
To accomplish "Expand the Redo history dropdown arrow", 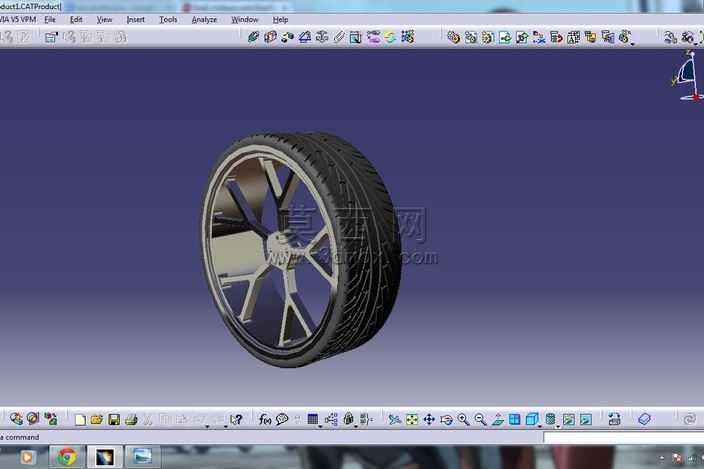I will pyautogui.click(x=225, y=426).
